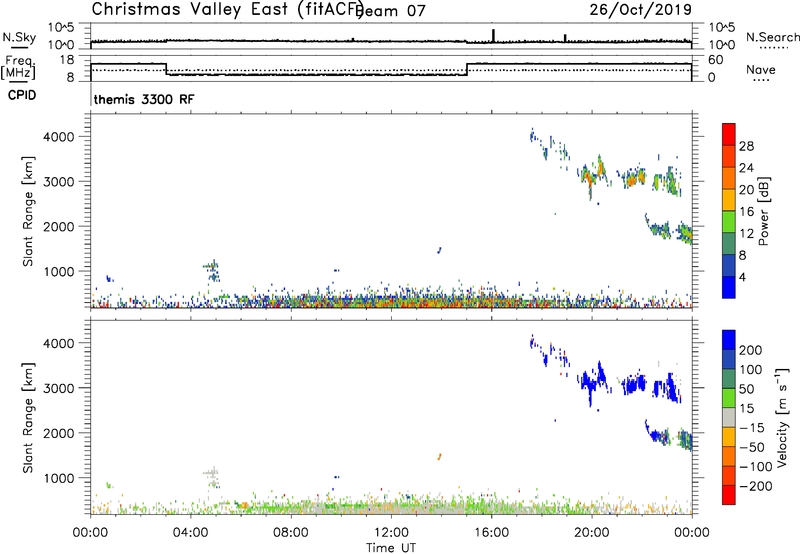Click the '16:00' time tick label

tap(491, 533)
